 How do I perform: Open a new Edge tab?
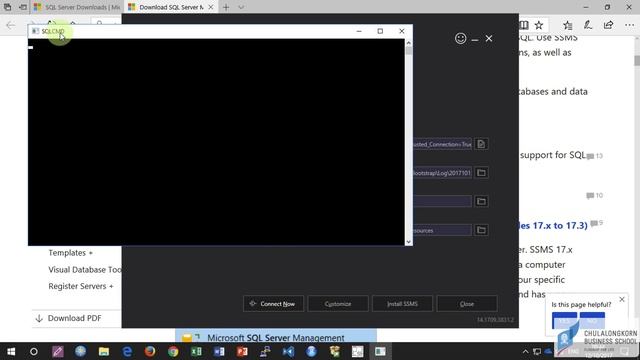(226, 7)
